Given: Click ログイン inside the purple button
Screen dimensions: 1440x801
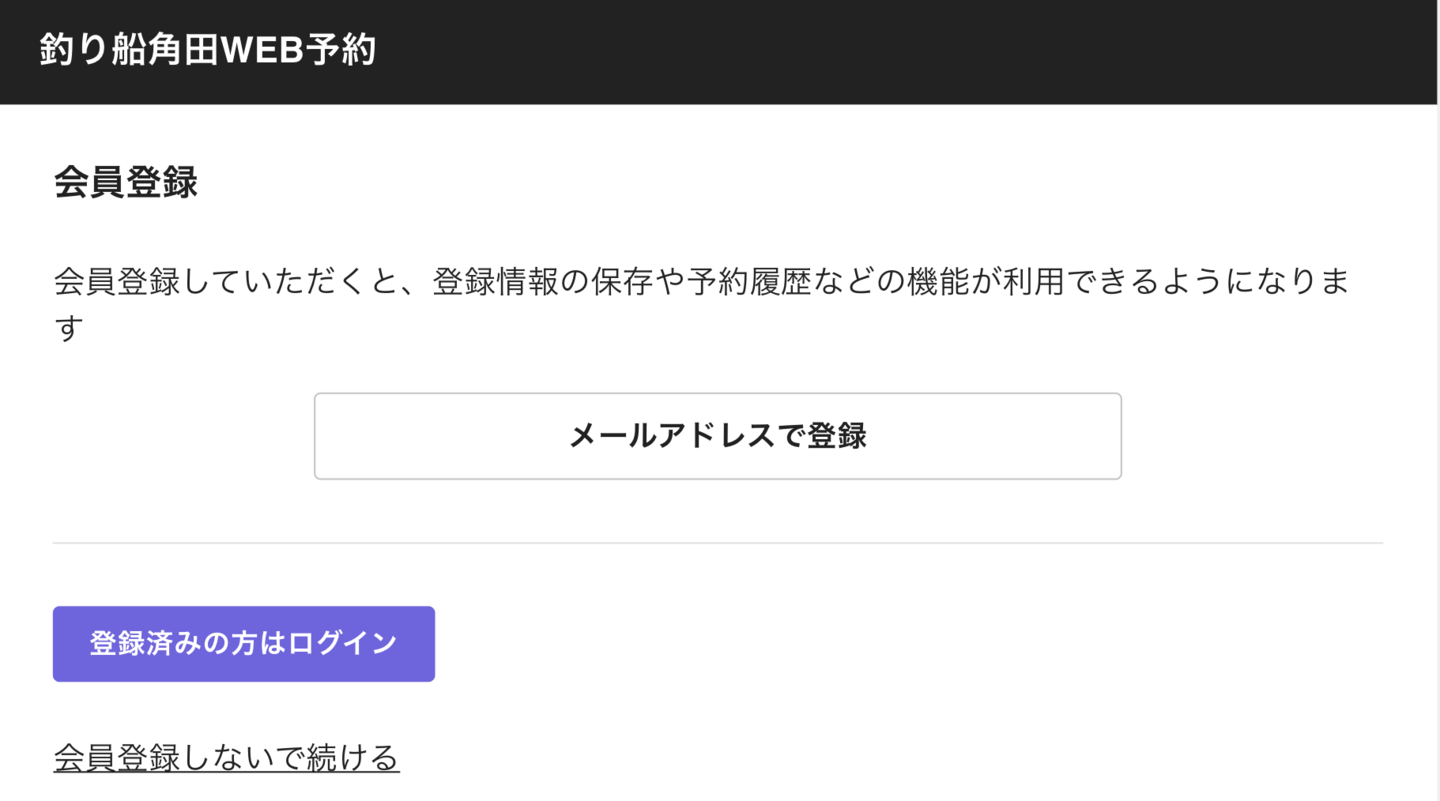Looking at the screenshot, I should [343, 644].
